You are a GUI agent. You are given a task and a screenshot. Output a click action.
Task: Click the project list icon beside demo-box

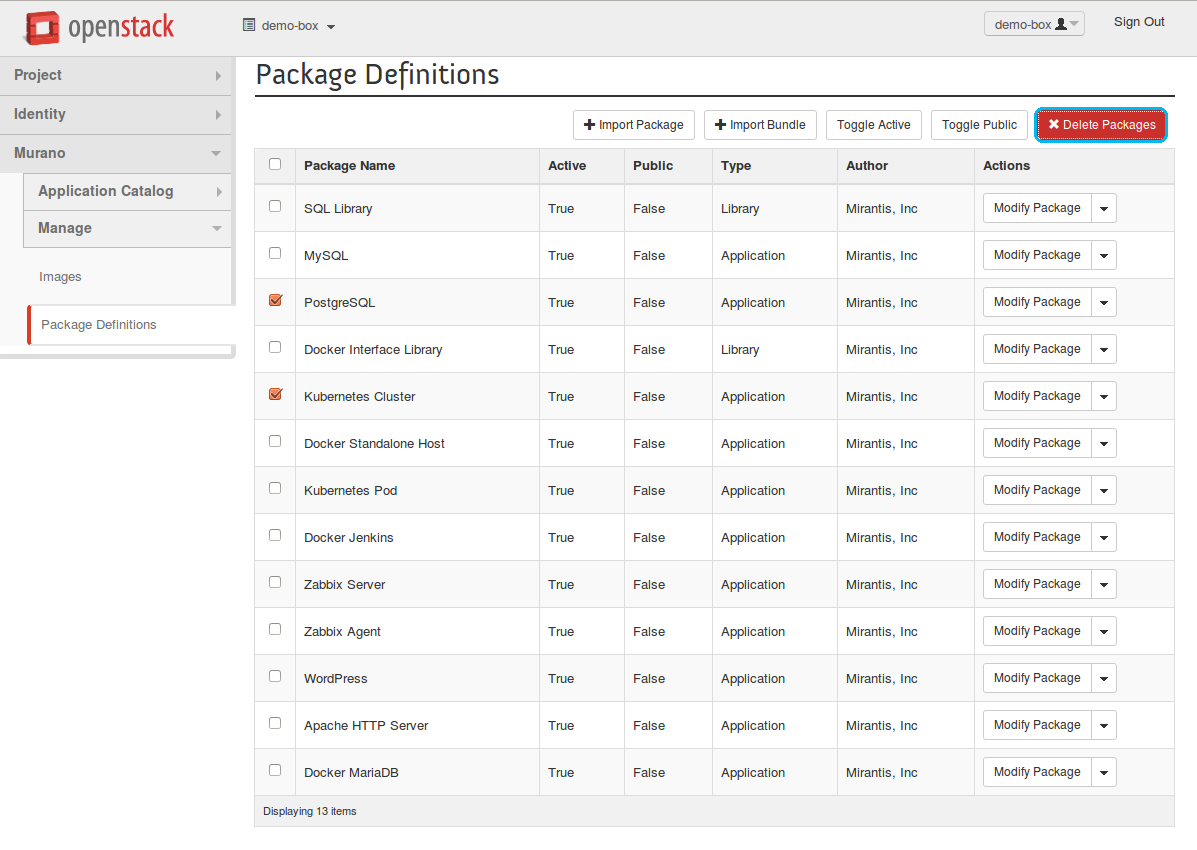pos(249,25)
